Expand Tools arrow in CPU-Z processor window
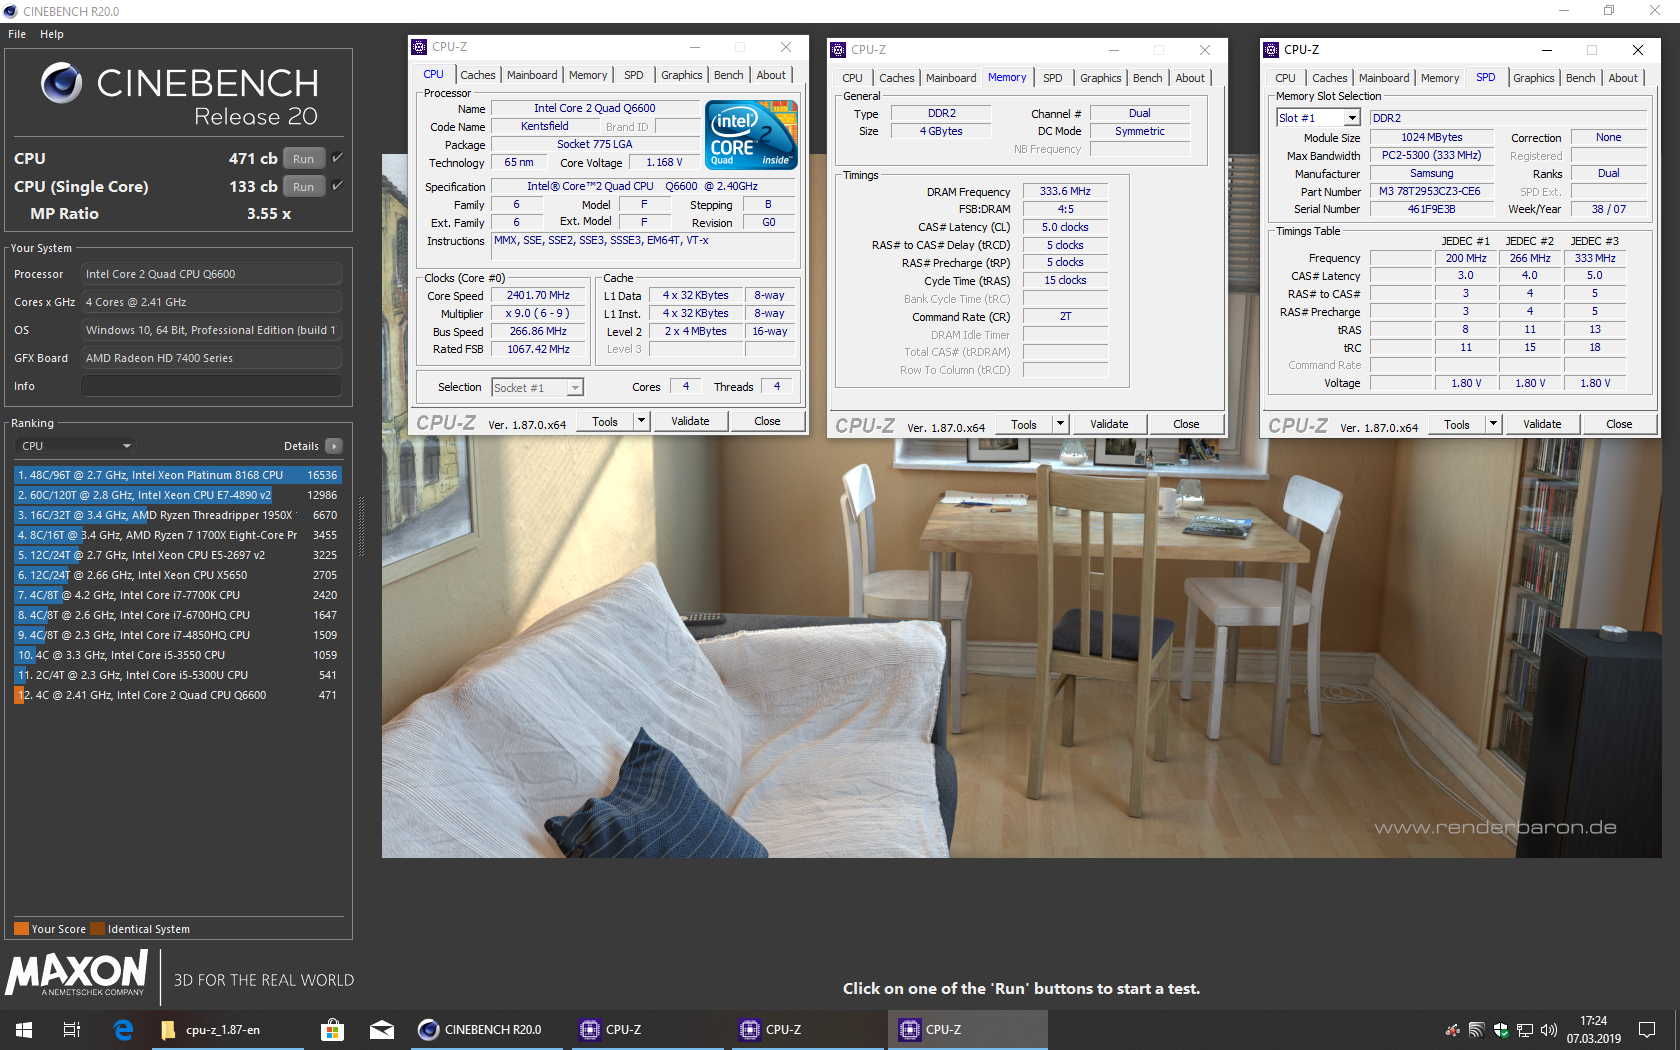Screen dimensions: 1680x1050 tap(641, 421)
